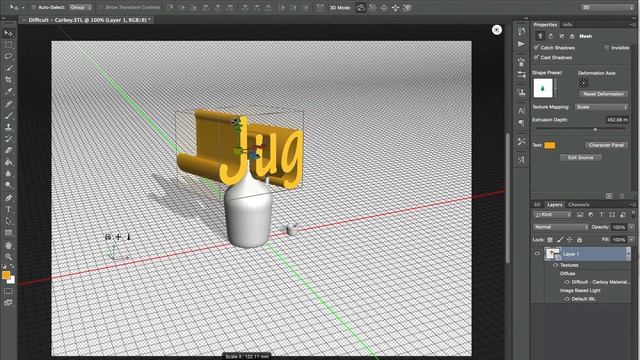The width and height of the screenshot is (640, 360).
Task: Select the Difficult - Carboy.STL document tab
Action: coord(89,20)
